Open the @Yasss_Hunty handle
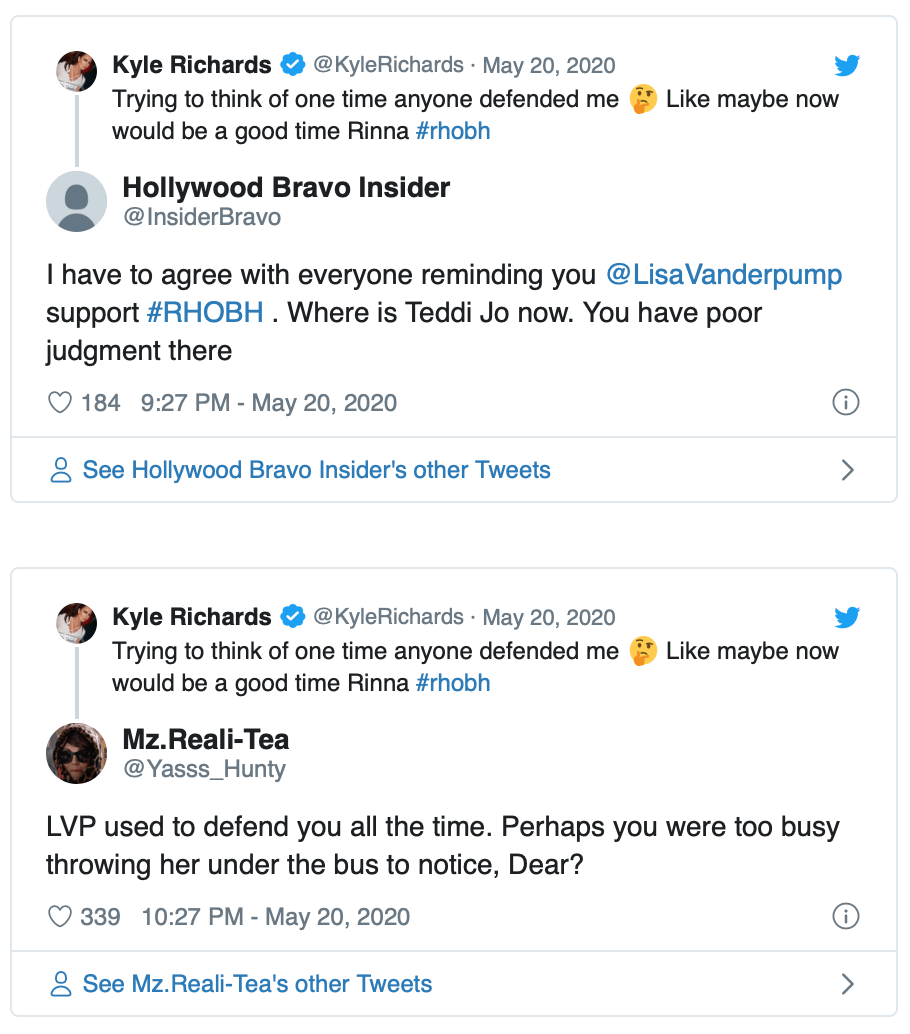This screenshot has width=910, height=1034. click(204, 769)
